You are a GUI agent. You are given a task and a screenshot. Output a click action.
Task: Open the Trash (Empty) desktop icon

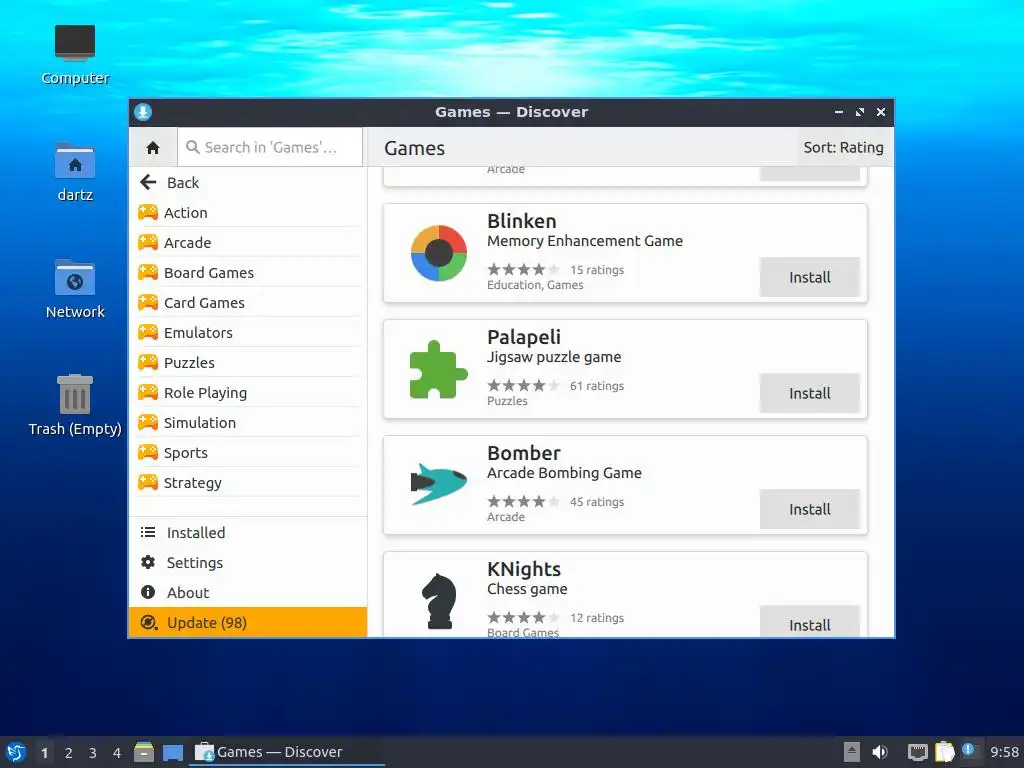point(74,405)
